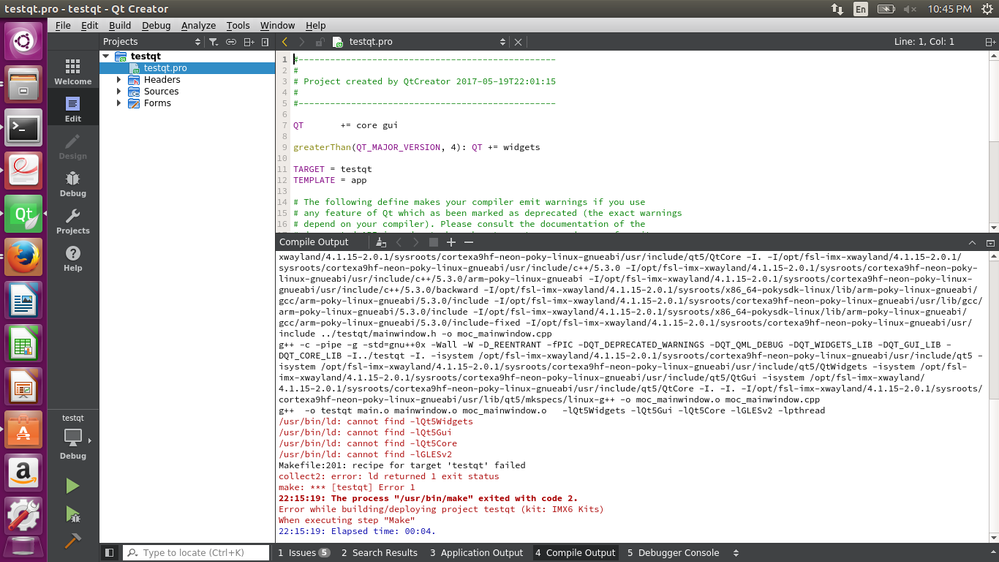This screenshot has height=562, width=999.
Task: Open the Edit menu
Action: 89,25
